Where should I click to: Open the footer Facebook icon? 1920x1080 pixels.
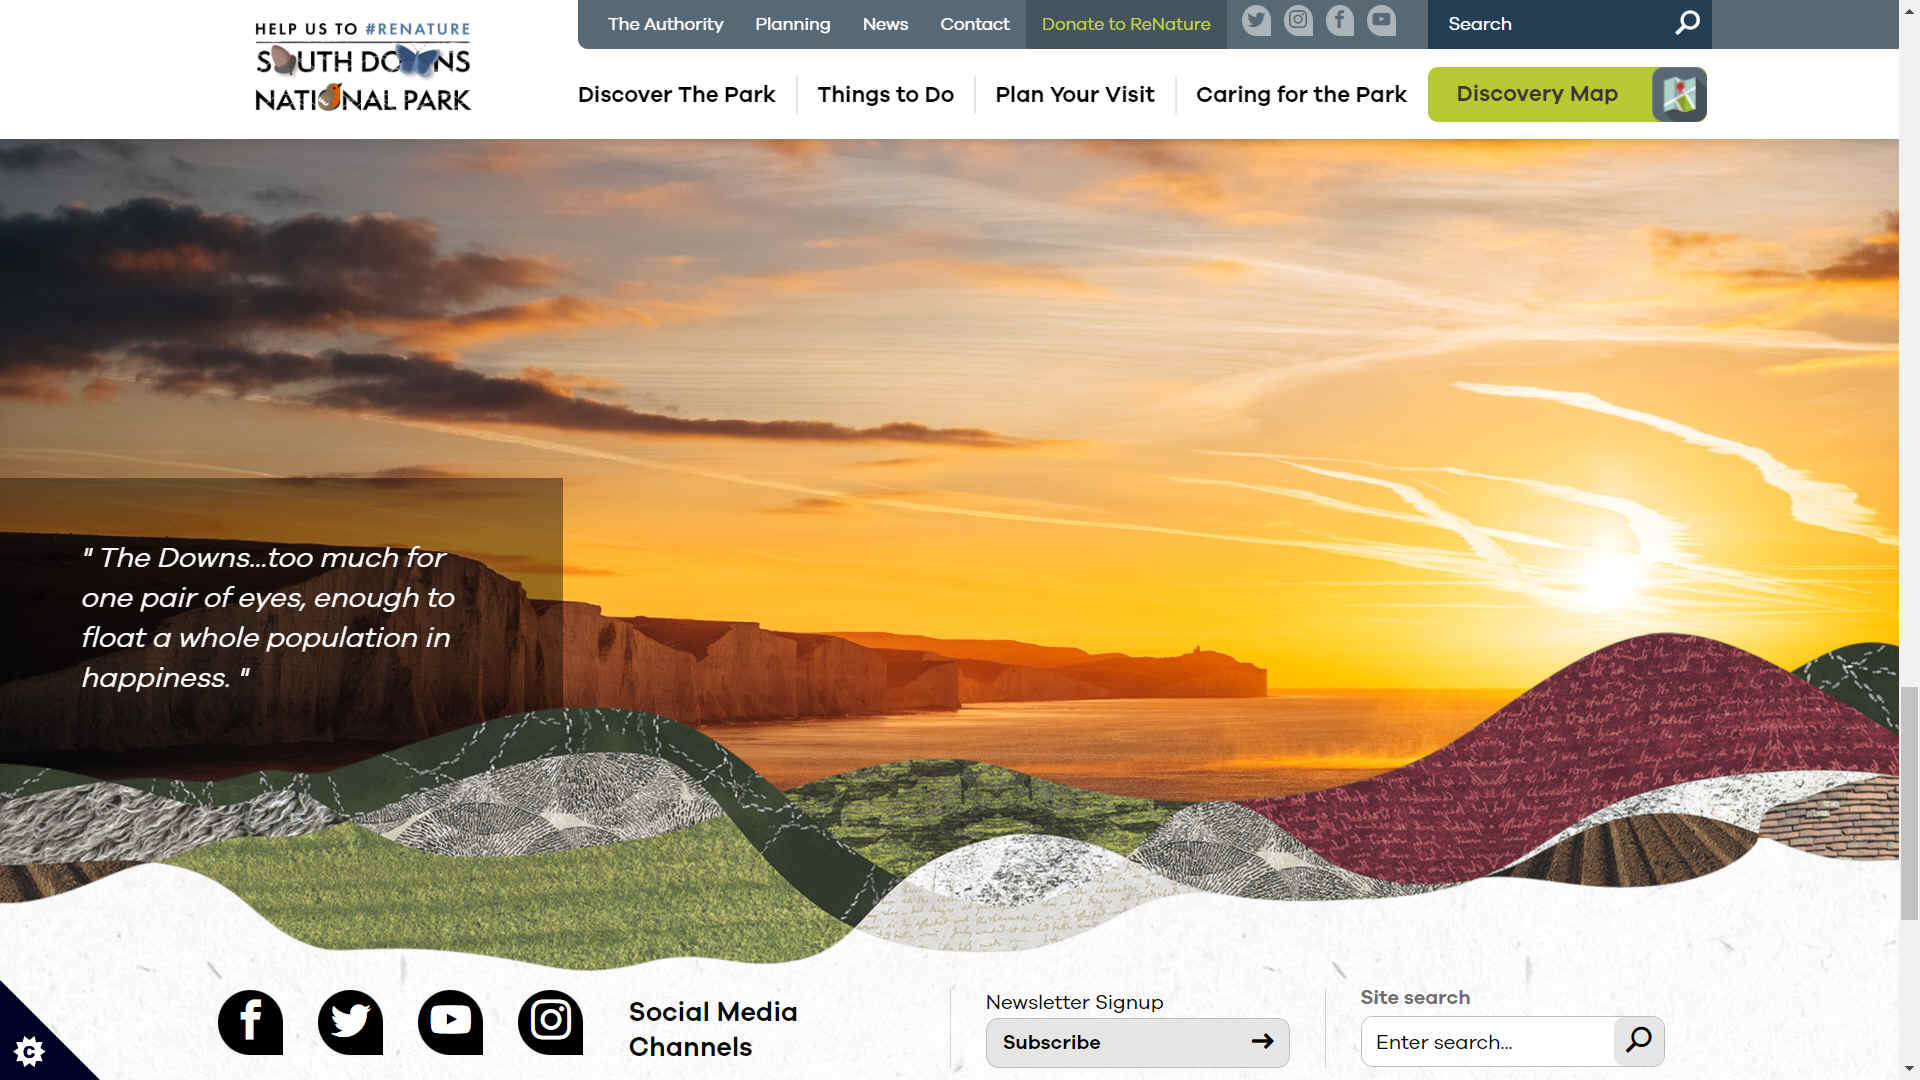tap(250, 1022)
